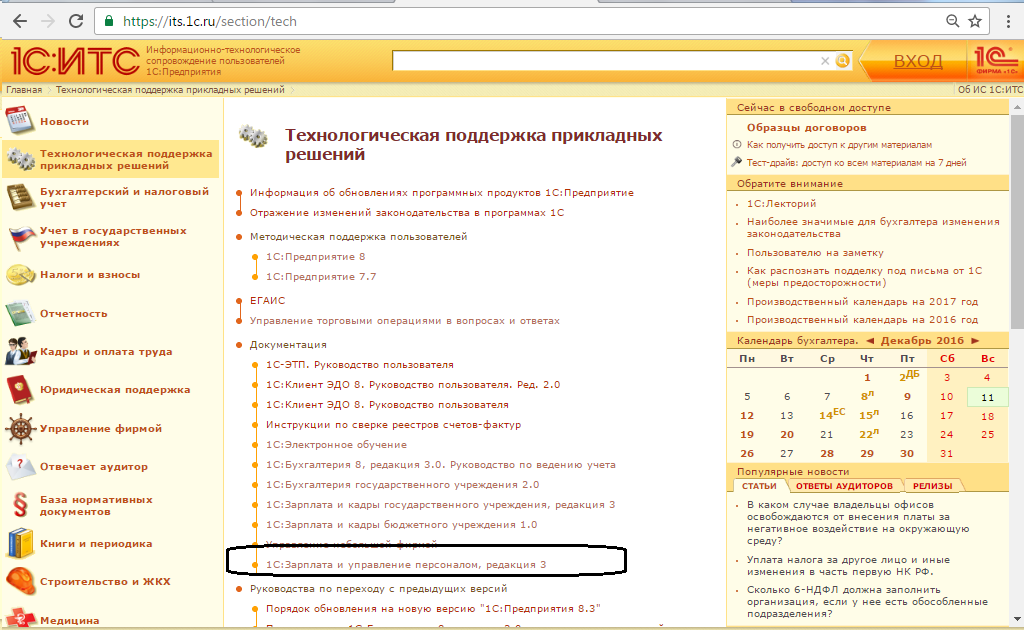The width and height of the screenshot is (1024, 630).
Task: Open 1С:Электронное обучение link
Action: click(x=336, y=445)
